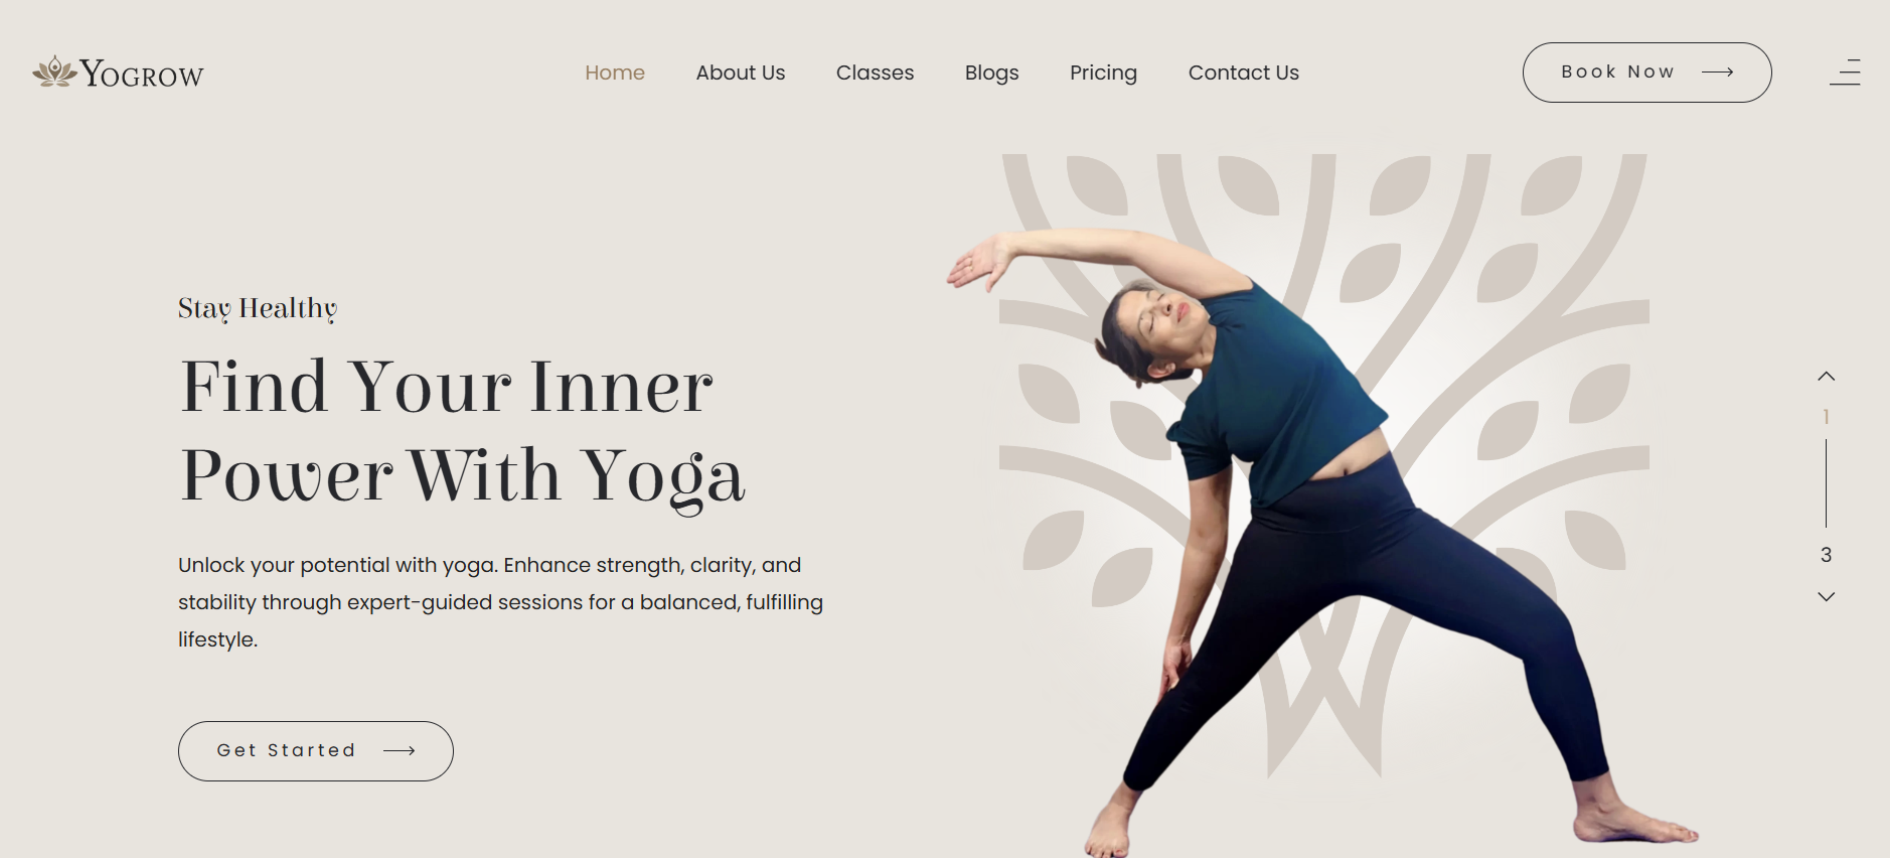View the Pricing page

[x=1104, y=73]
